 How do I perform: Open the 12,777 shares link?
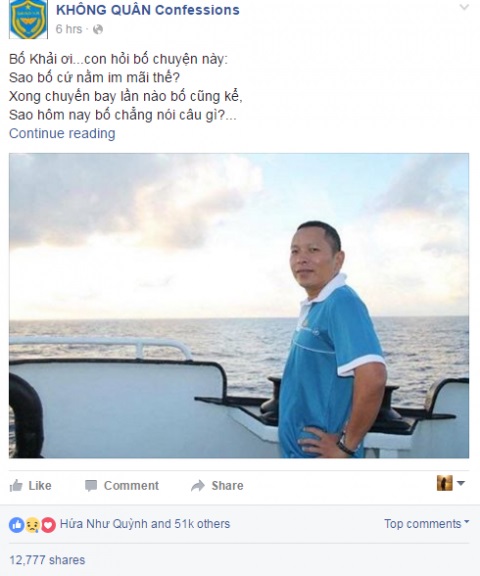click(x=47, y=560)
